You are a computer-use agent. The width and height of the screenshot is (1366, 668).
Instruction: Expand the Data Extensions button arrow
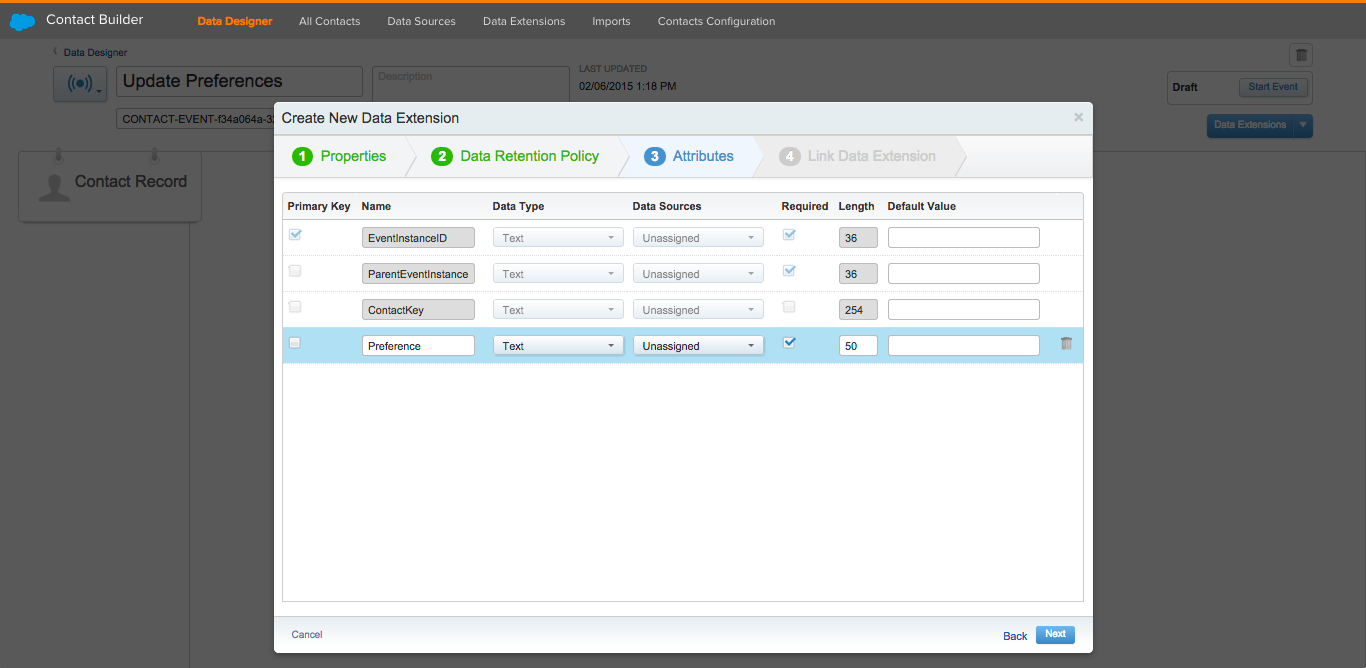point(1302,125)
